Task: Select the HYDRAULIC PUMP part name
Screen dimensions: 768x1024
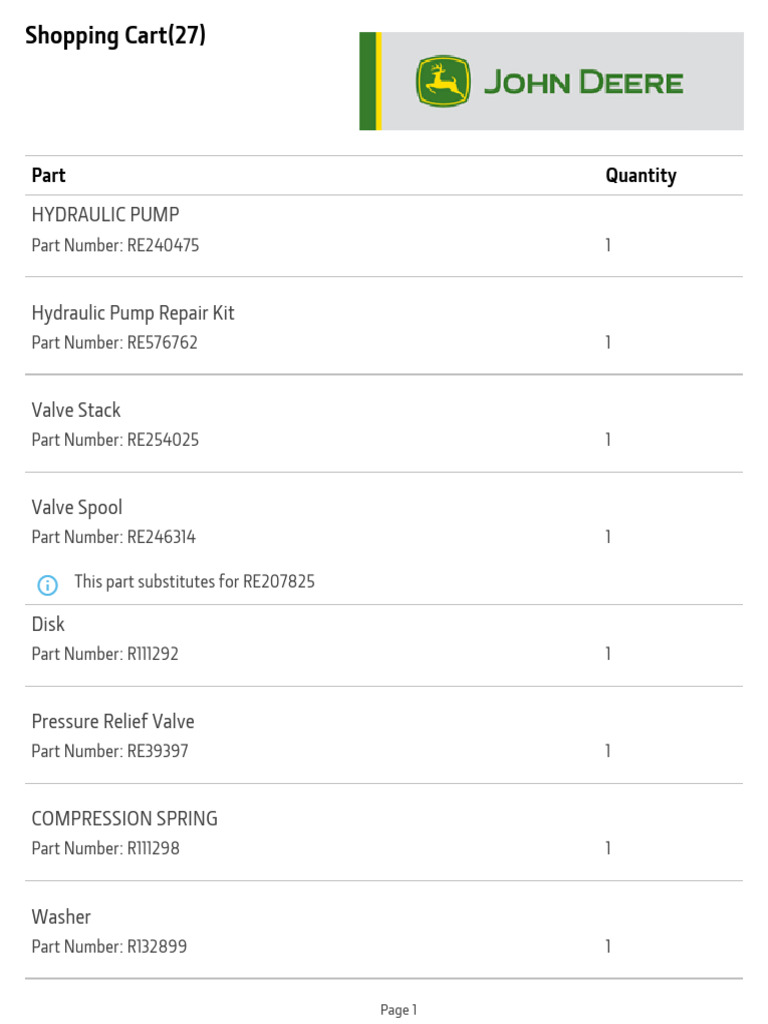Action: [105, 214]
